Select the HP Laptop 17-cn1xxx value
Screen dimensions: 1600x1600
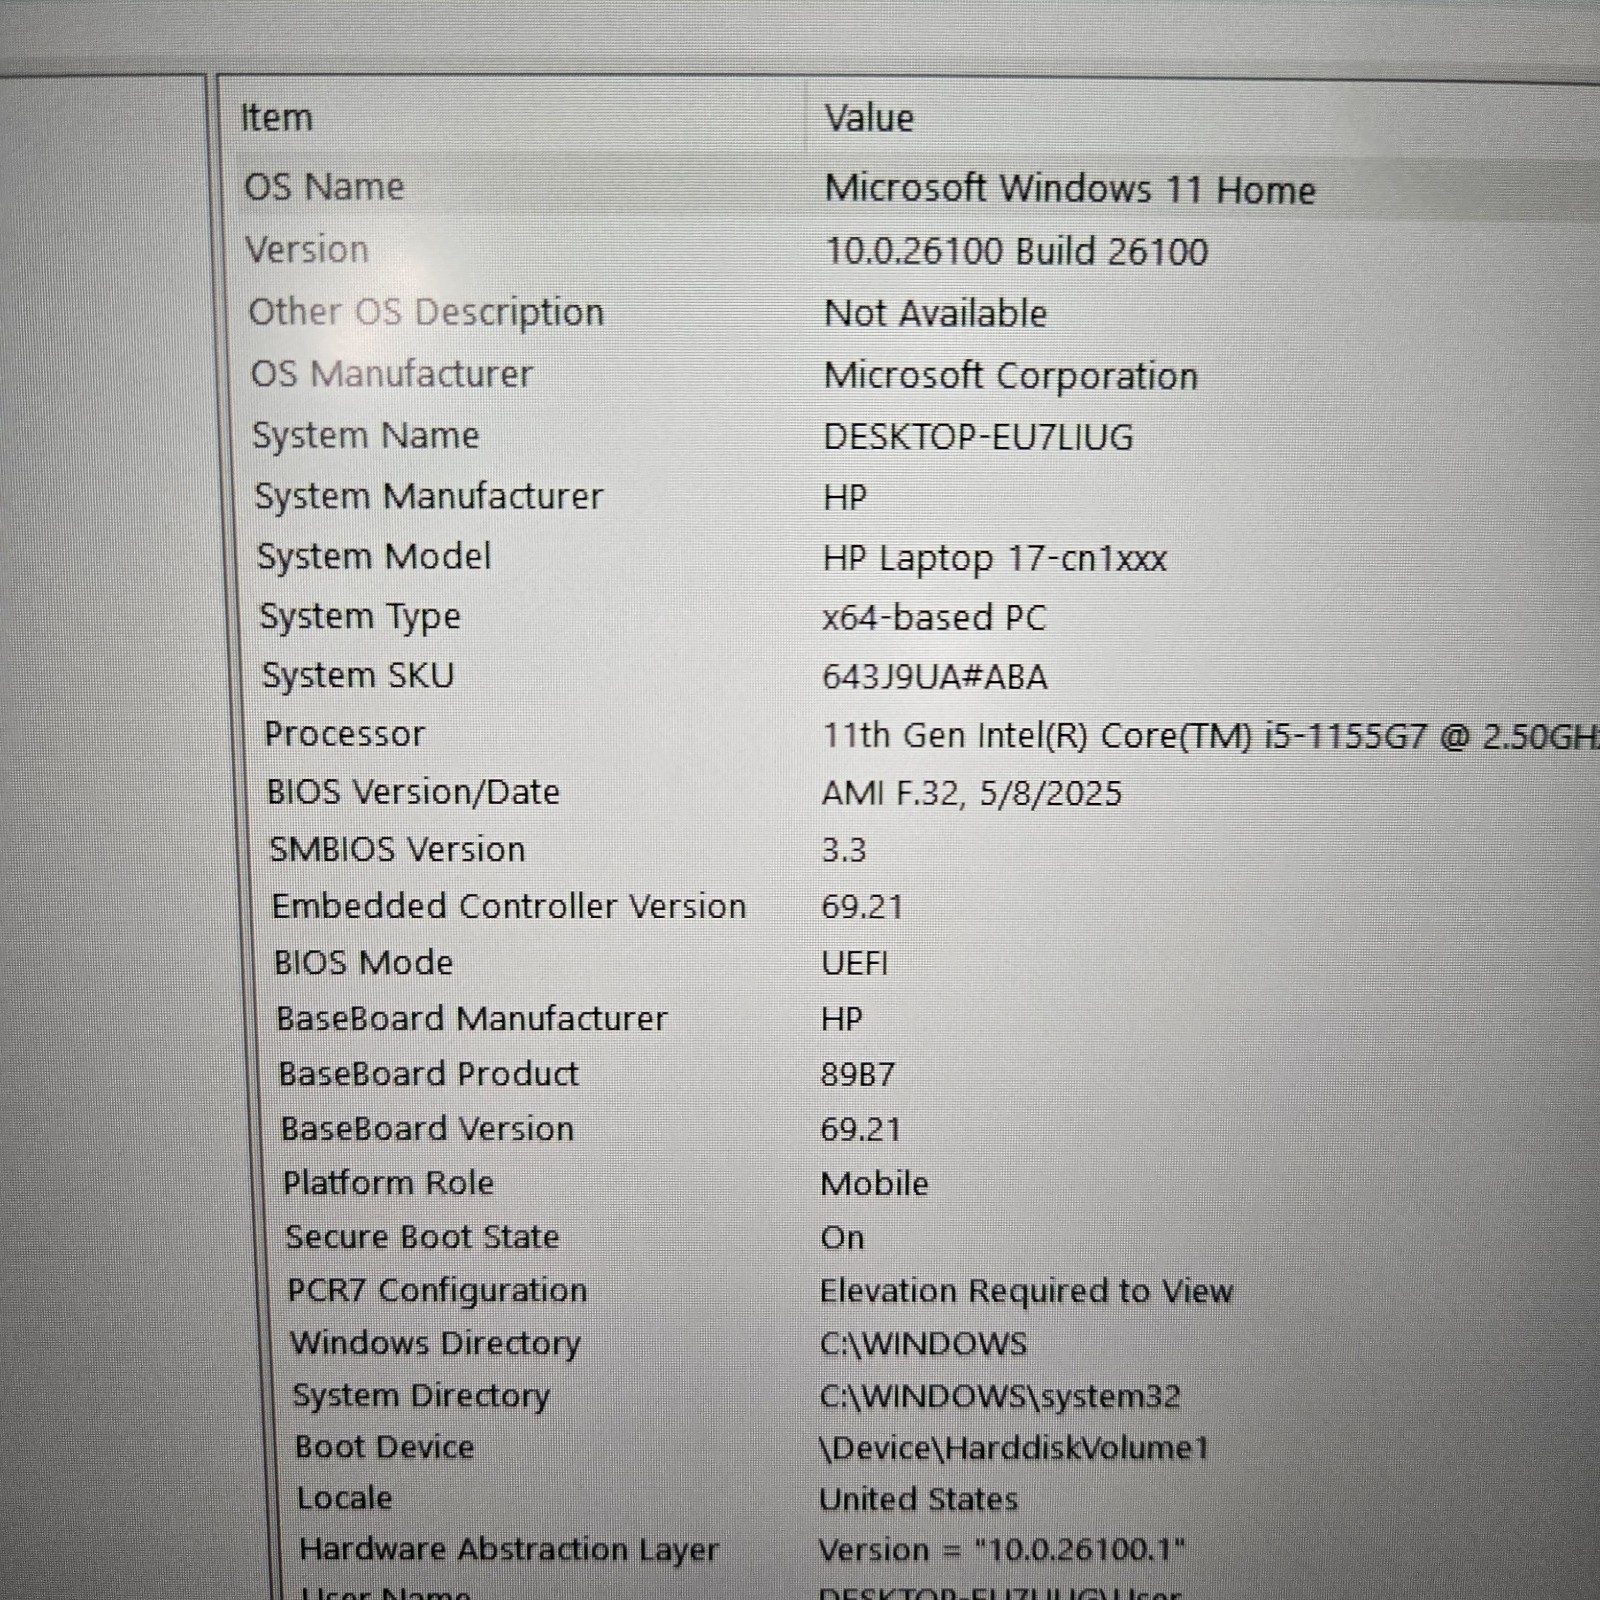(994, 558)
